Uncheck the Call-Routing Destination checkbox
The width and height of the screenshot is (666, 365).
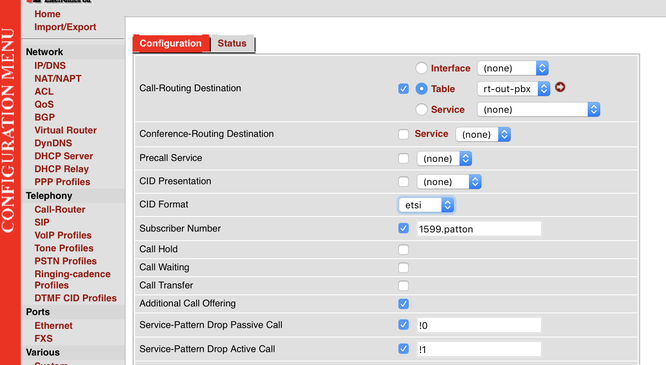point(403,88)
